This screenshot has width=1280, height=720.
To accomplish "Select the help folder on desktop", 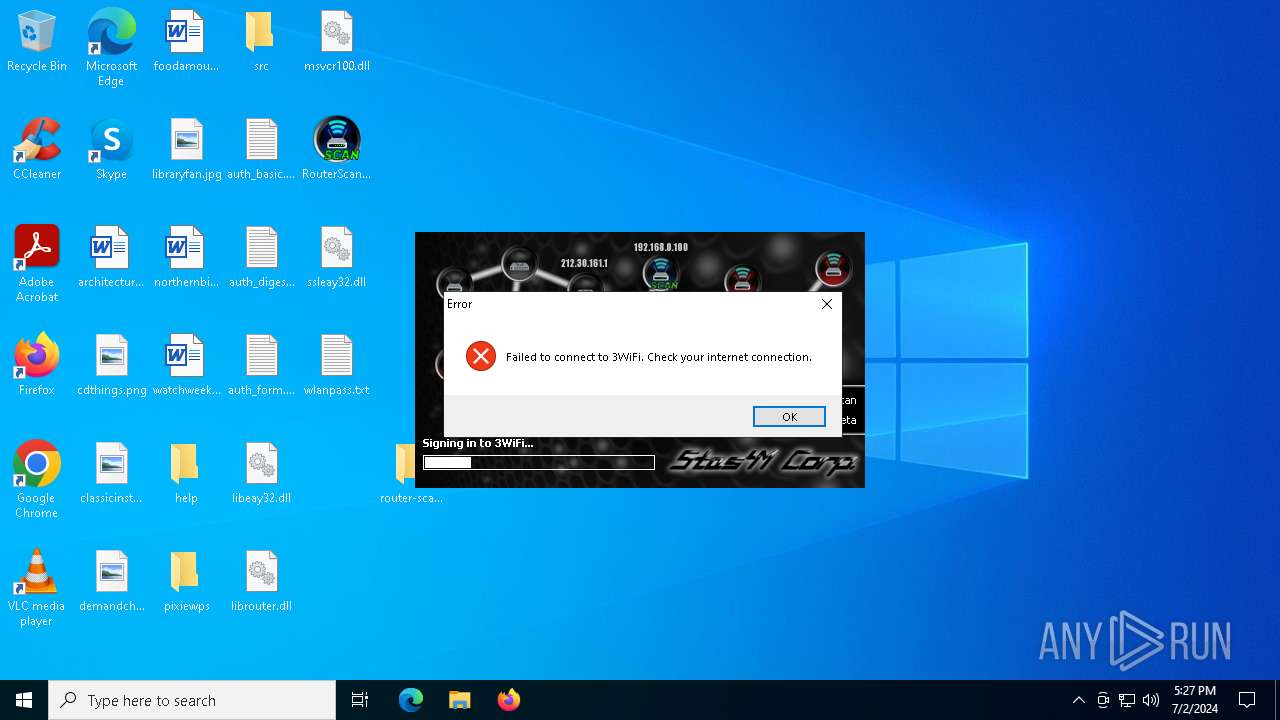I will pos(186,473).
